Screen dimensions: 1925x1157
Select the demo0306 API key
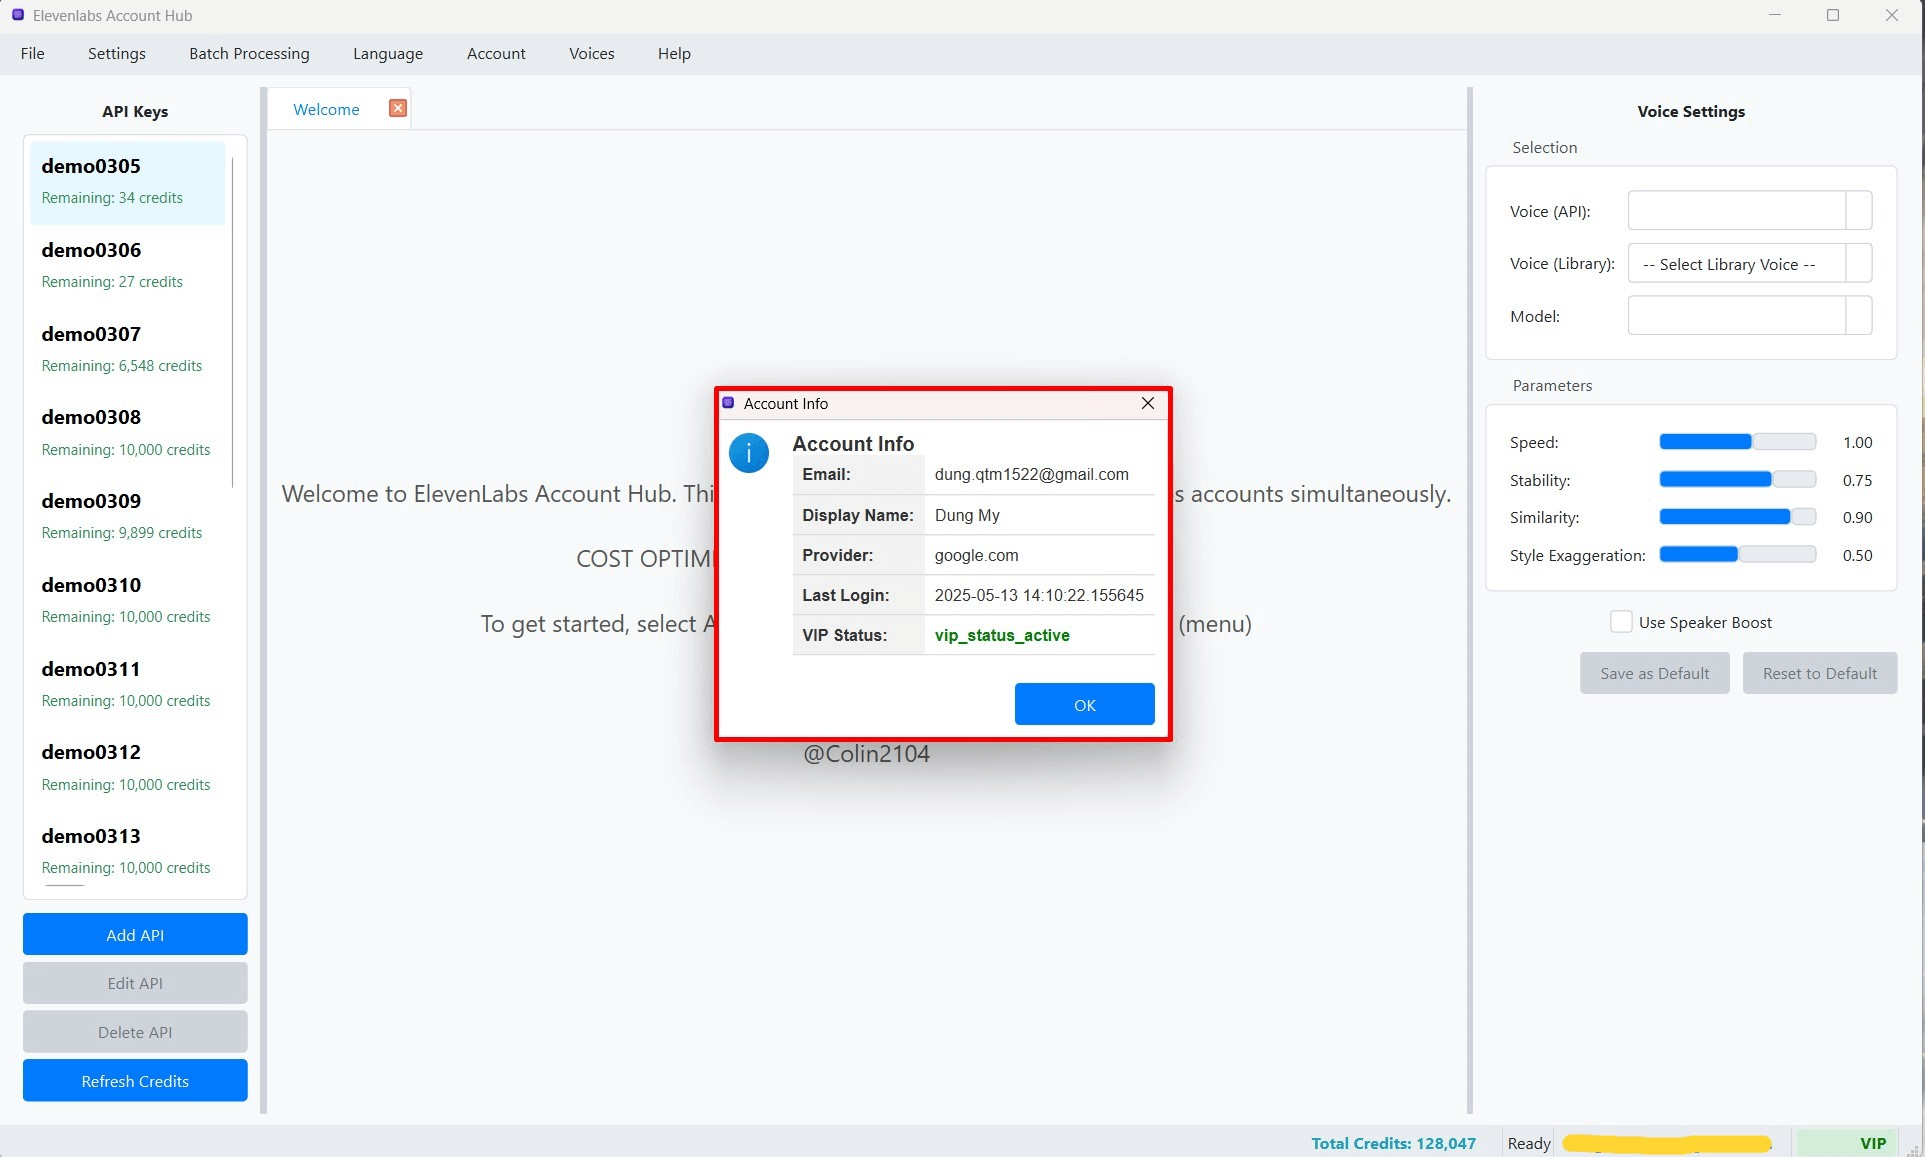pos(127,266)
